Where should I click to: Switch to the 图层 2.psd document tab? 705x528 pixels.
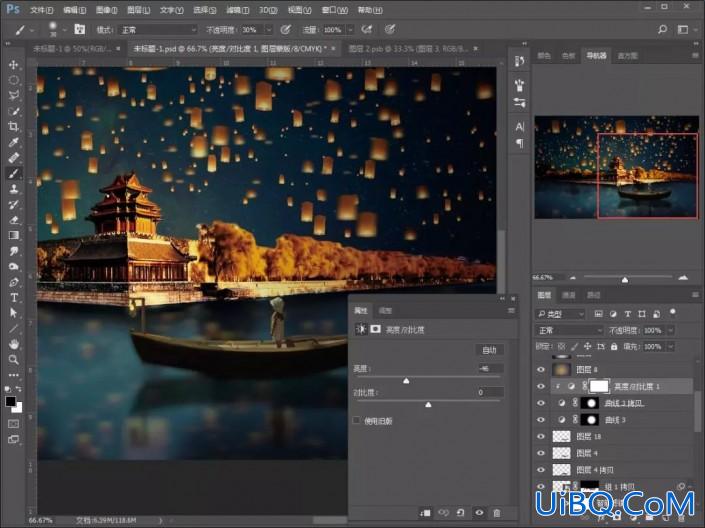pos(408,49)
